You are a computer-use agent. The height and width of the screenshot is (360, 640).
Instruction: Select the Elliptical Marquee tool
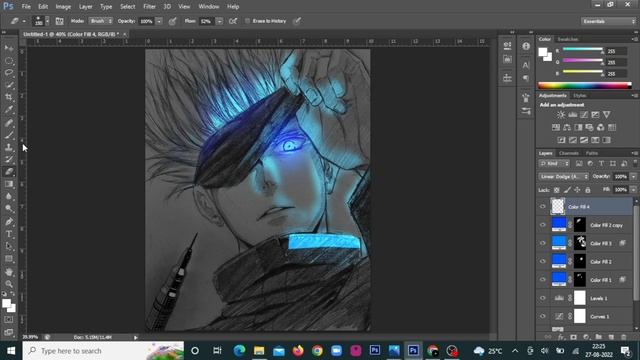coord(9,61)
